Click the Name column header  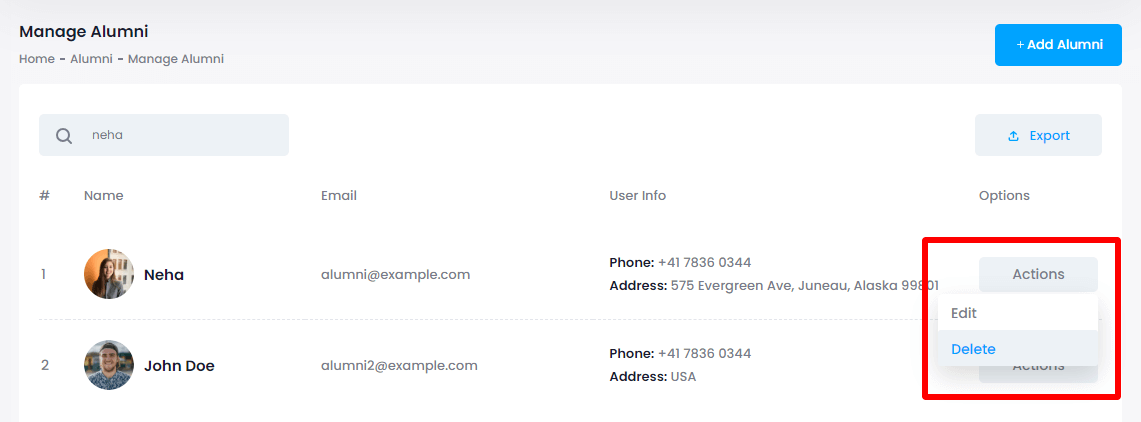coord(104,195)
